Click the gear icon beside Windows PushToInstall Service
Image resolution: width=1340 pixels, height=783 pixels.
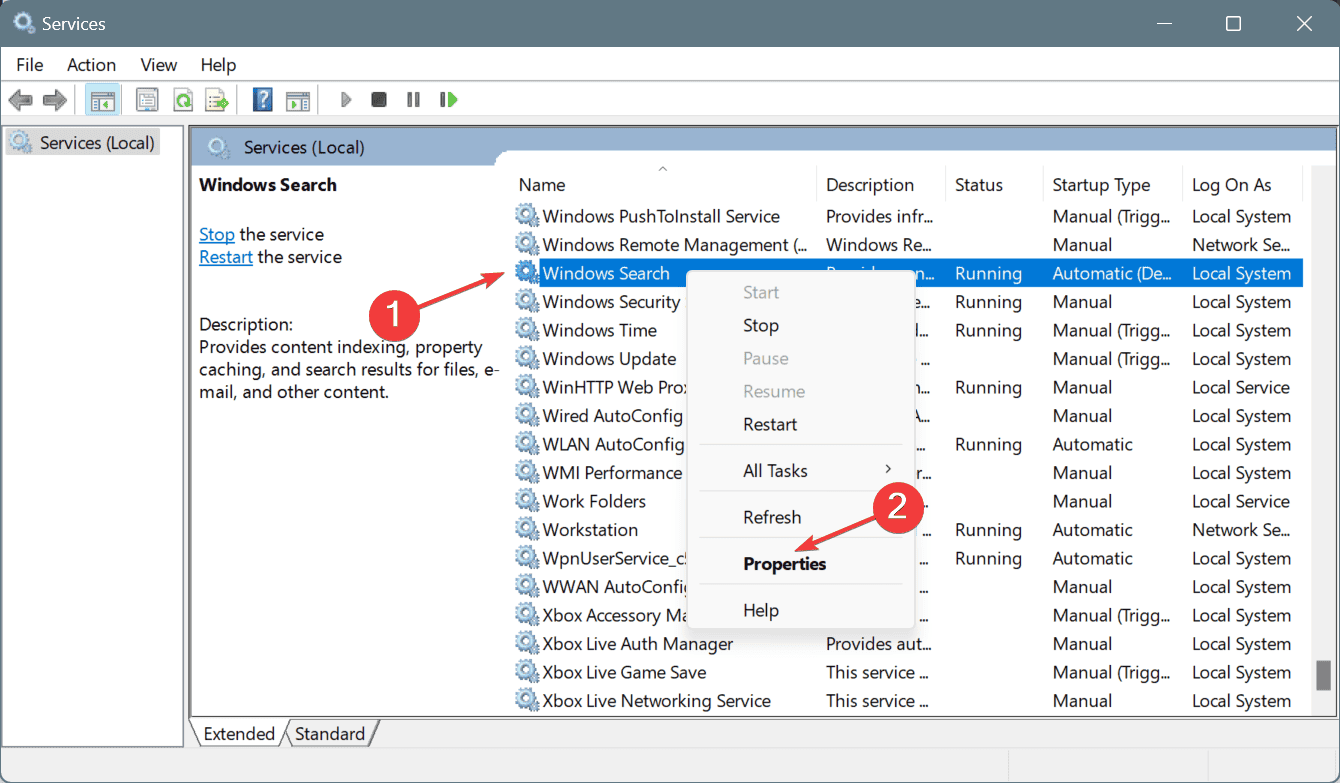(526, 216)
